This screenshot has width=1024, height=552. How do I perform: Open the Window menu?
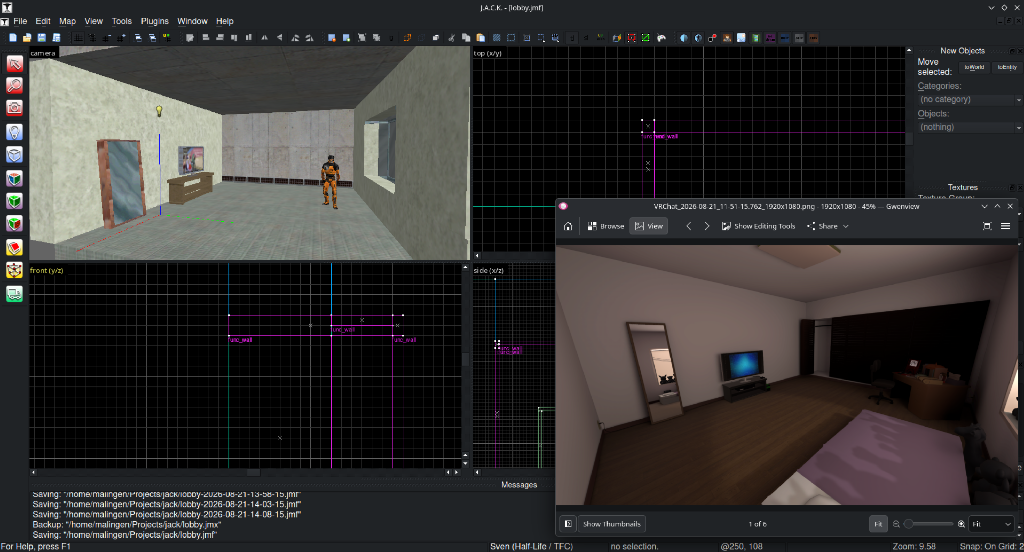click(x=193, y=21)
